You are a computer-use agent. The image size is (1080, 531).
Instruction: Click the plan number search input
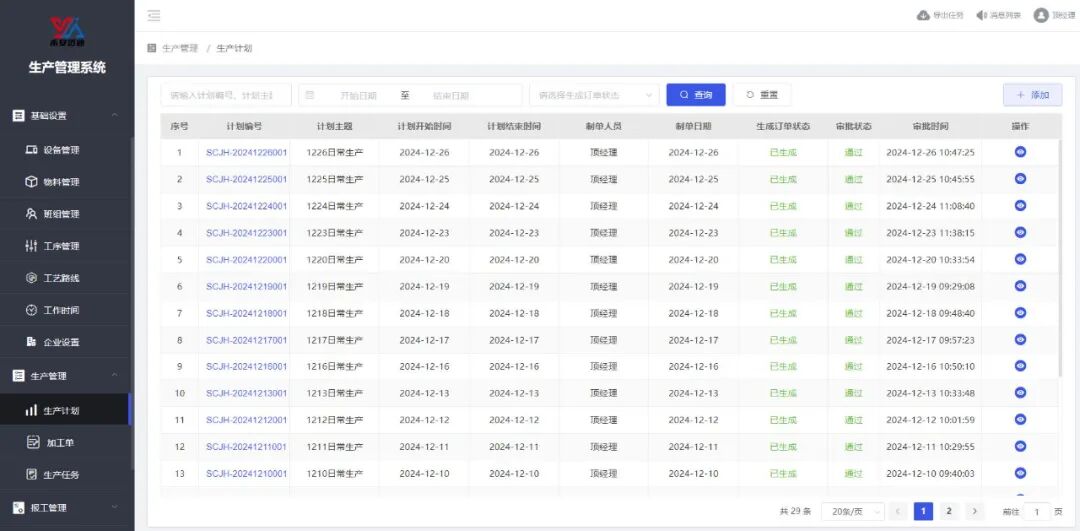point(226,95)
